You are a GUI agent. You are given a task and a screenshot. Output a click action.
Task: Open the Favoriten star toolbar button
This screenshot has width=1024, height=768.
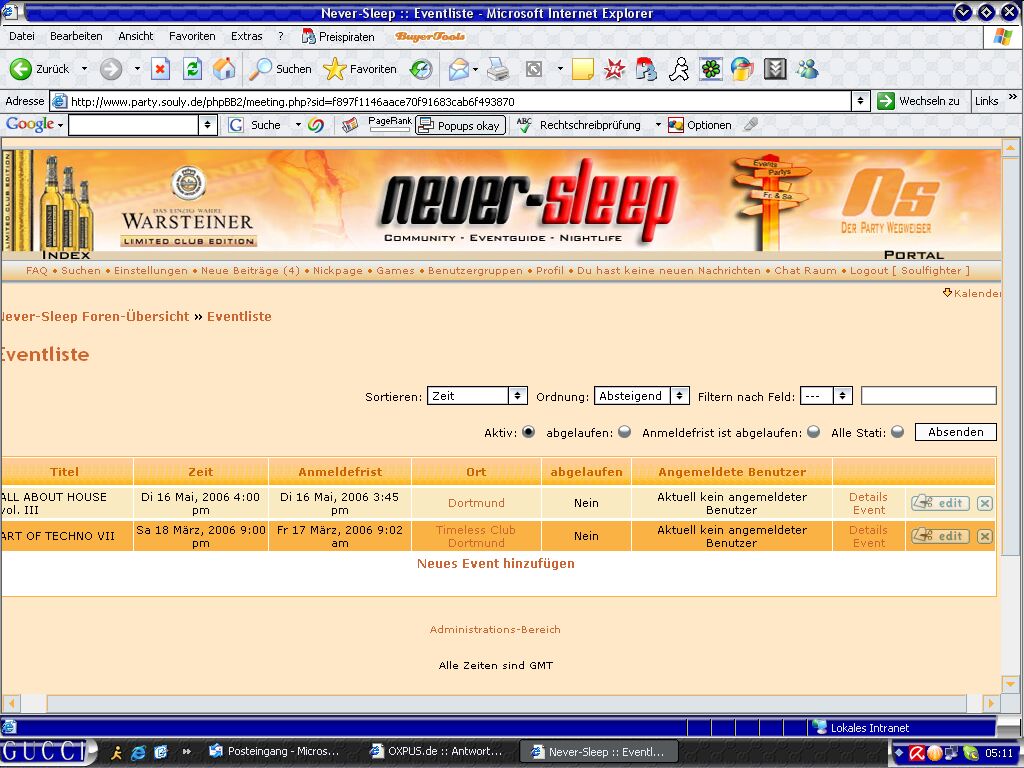pyautogui.click(x=360, y=69)
